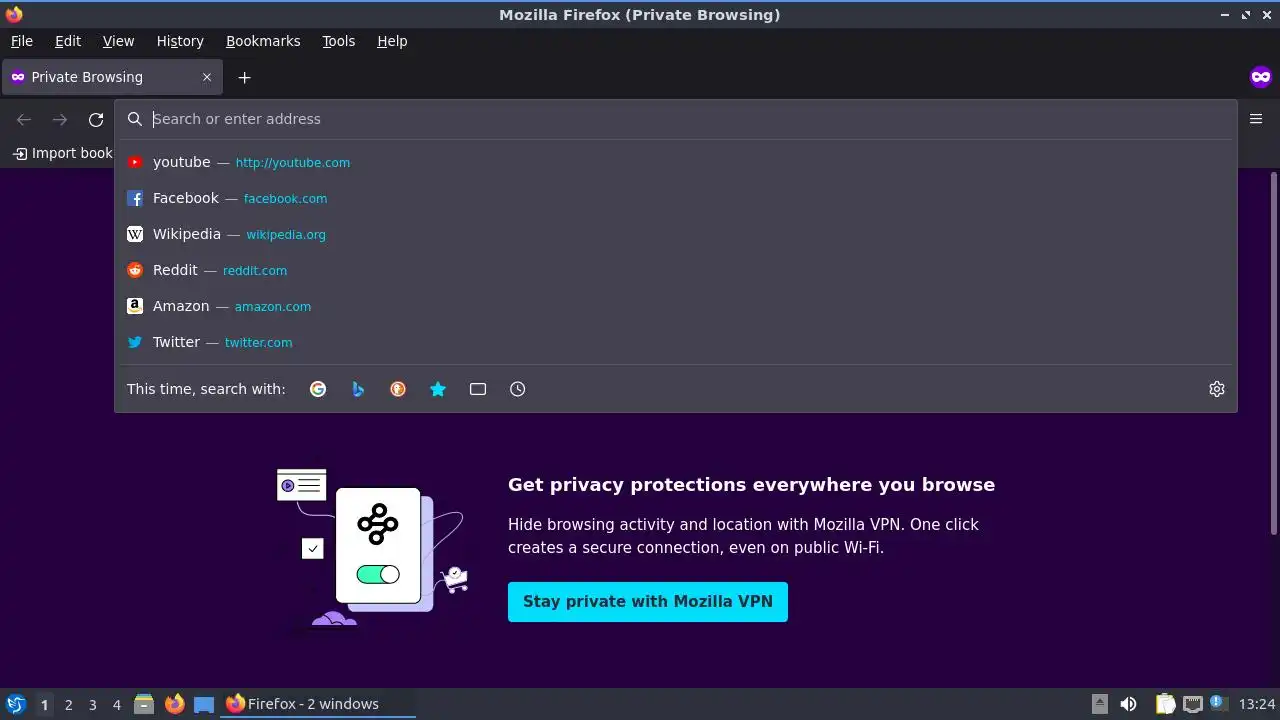Open the View menu
The width and height of the screenshot is (1280, 720).
tap(118, 41)
